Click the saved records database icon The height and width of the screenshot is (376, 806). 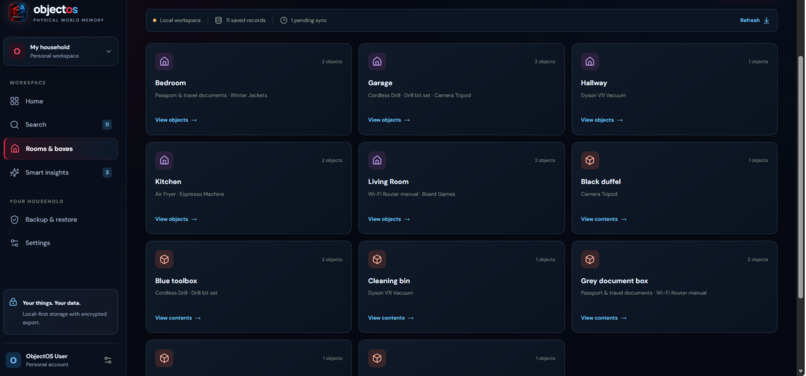[218, 21]
